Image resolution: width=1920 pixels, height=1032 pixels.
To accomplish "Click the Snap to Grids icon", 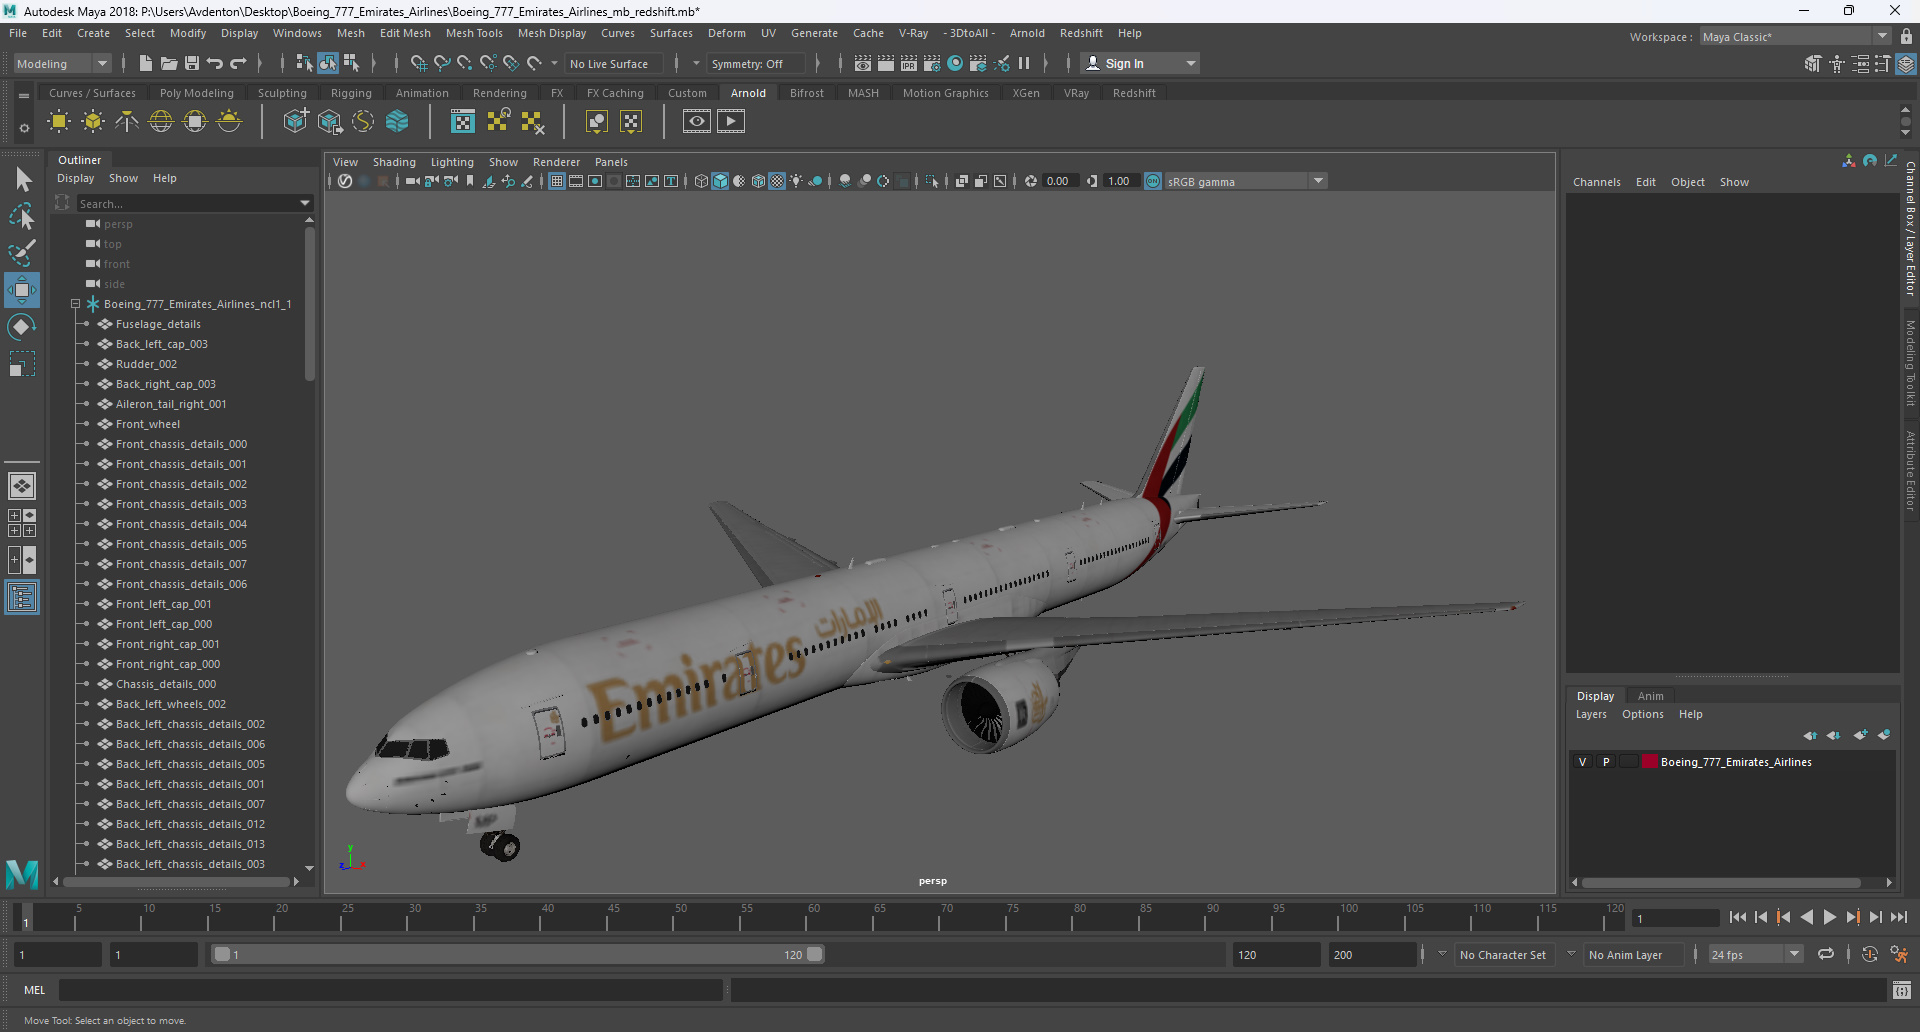I will tap(419, 63).
